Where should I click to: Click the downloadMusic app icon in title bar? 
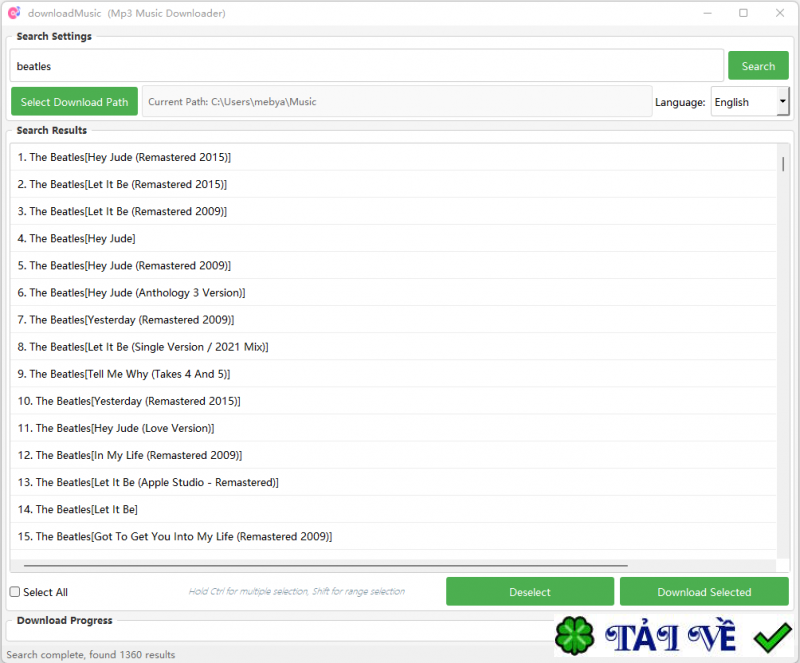[14, 13]
